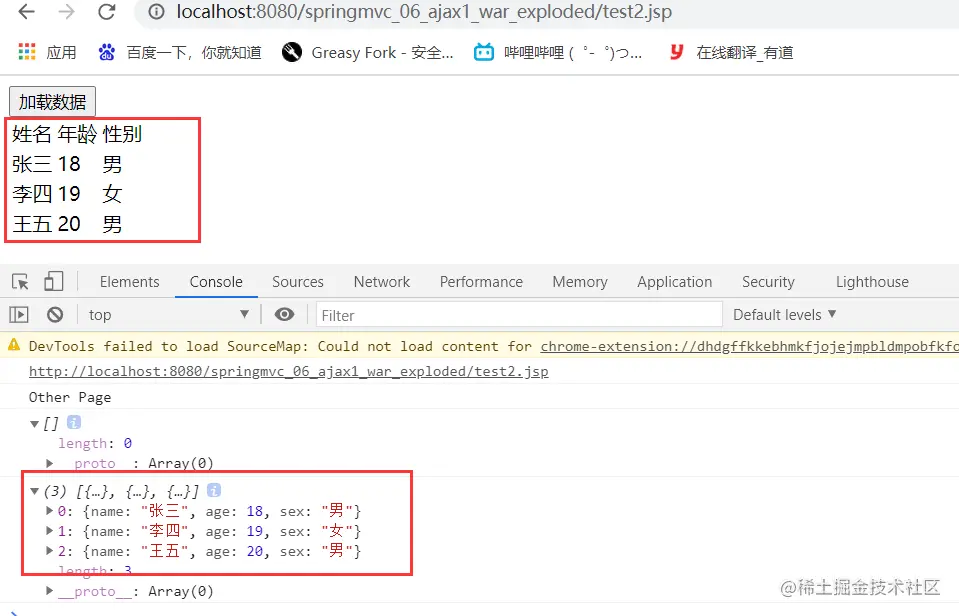This screenshot has height=616, width=959.
Task: Switch to the Security tab
Action: [768, 281]
